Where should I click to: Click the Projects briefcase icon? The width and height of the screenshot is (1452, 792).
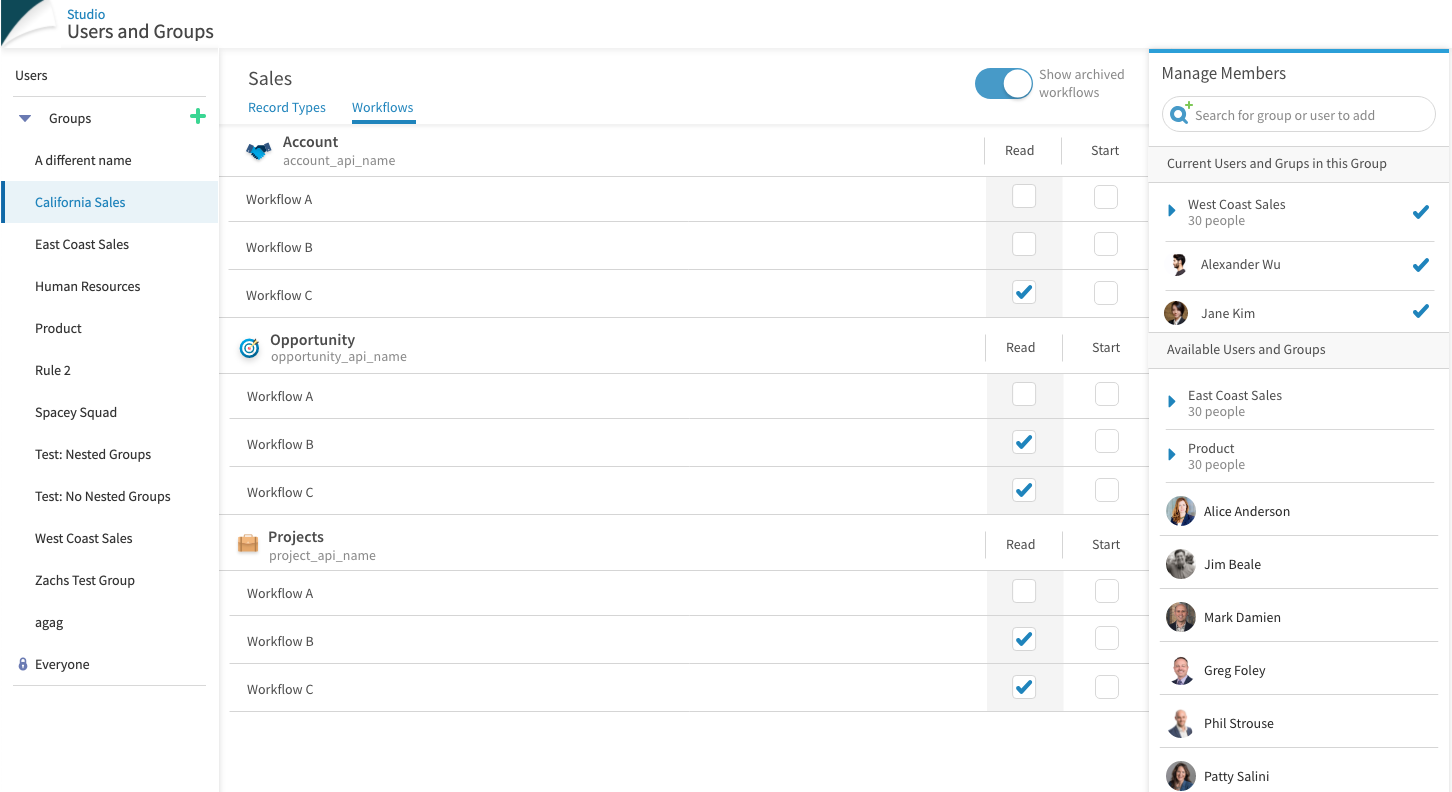(247, 544)
